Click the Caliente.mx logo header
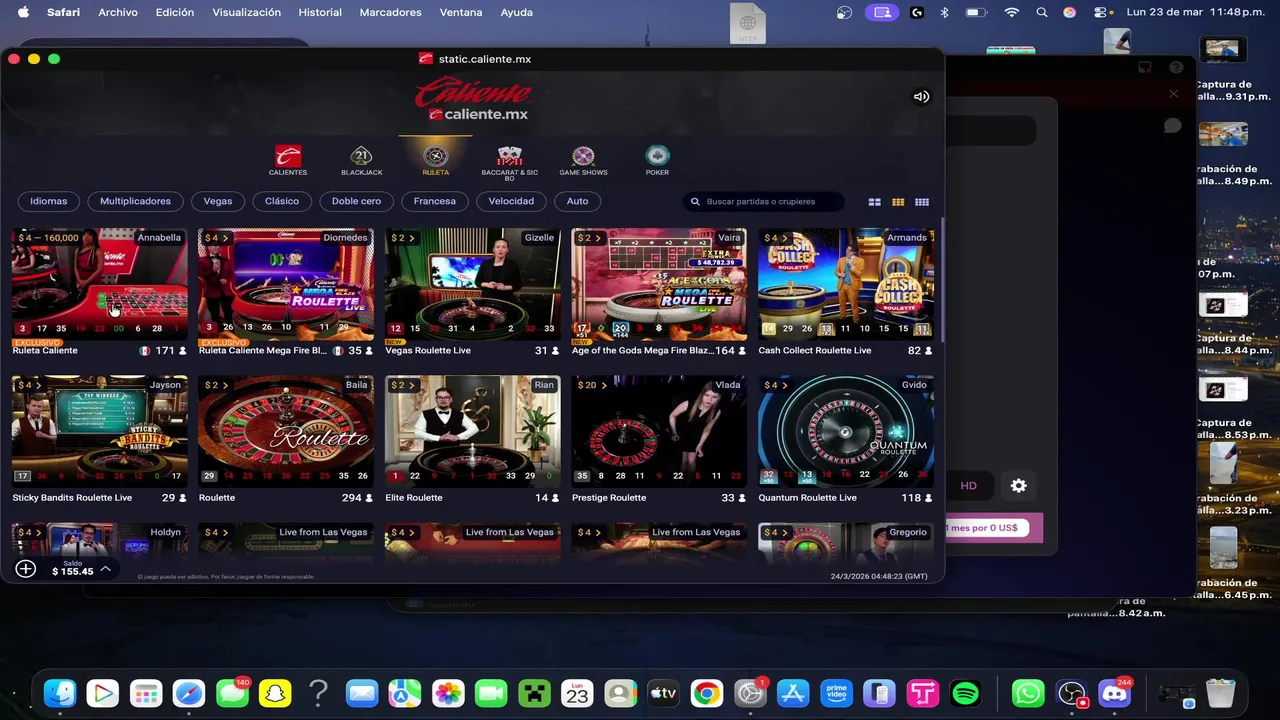 pyautogui.click(x=473, y=101)
